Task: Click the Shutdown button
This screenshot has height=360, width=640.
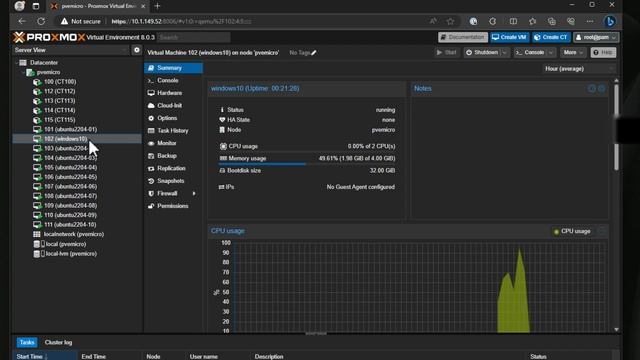Action: pyautogui.click(x=482, y=53)
